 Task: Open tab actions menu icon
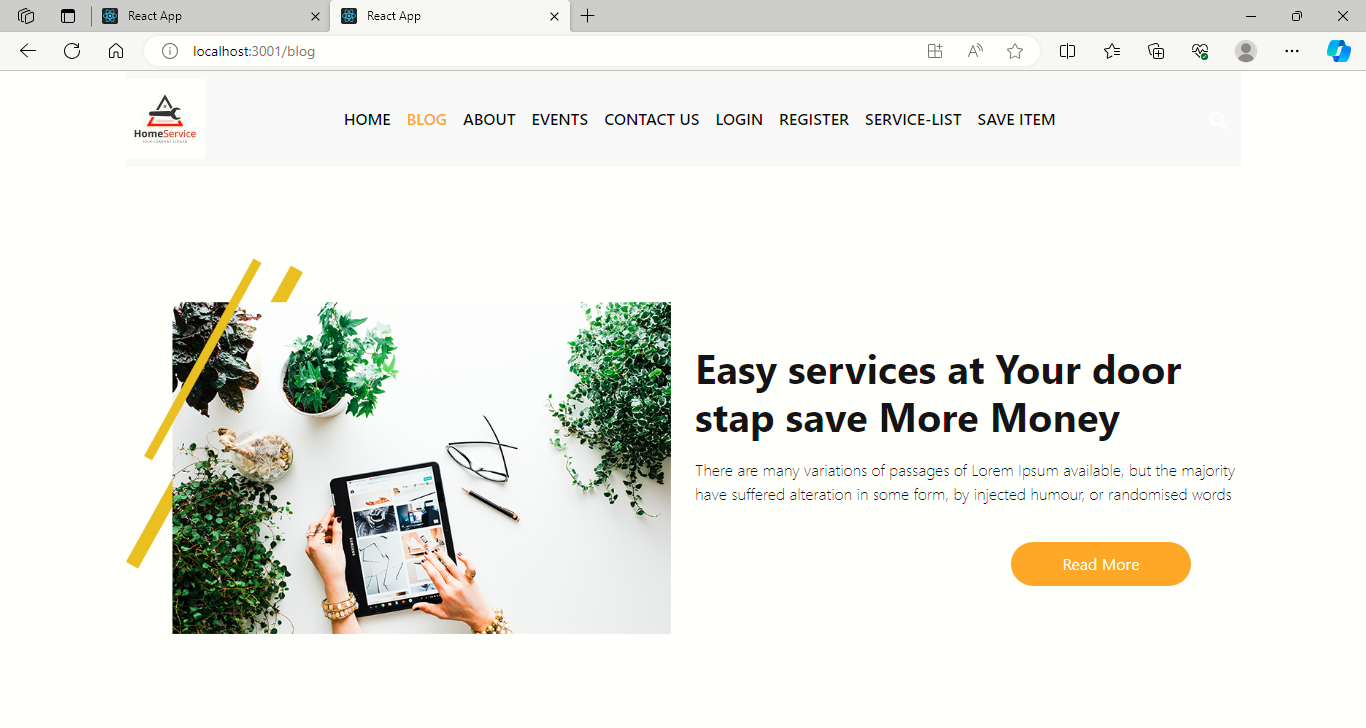(x=68, y=16)
